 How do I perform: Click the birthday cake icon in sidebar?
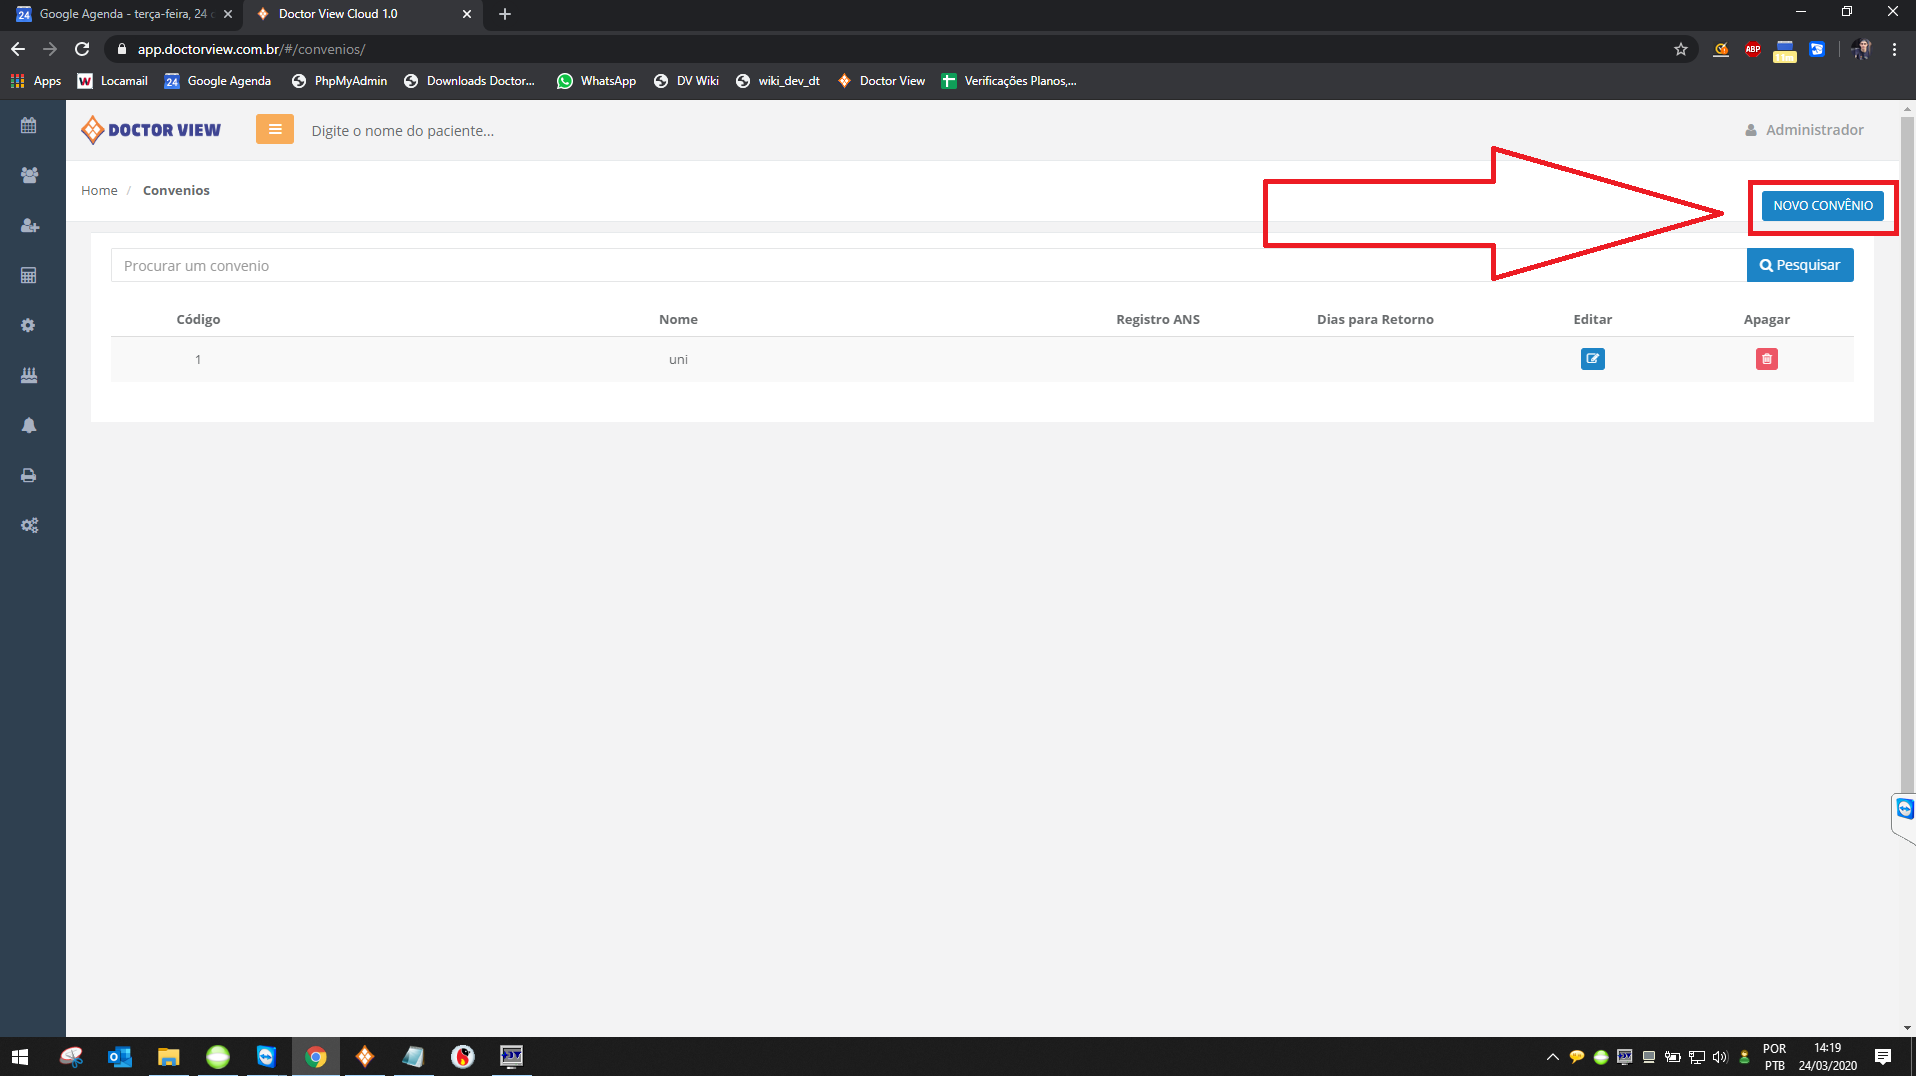29,376
